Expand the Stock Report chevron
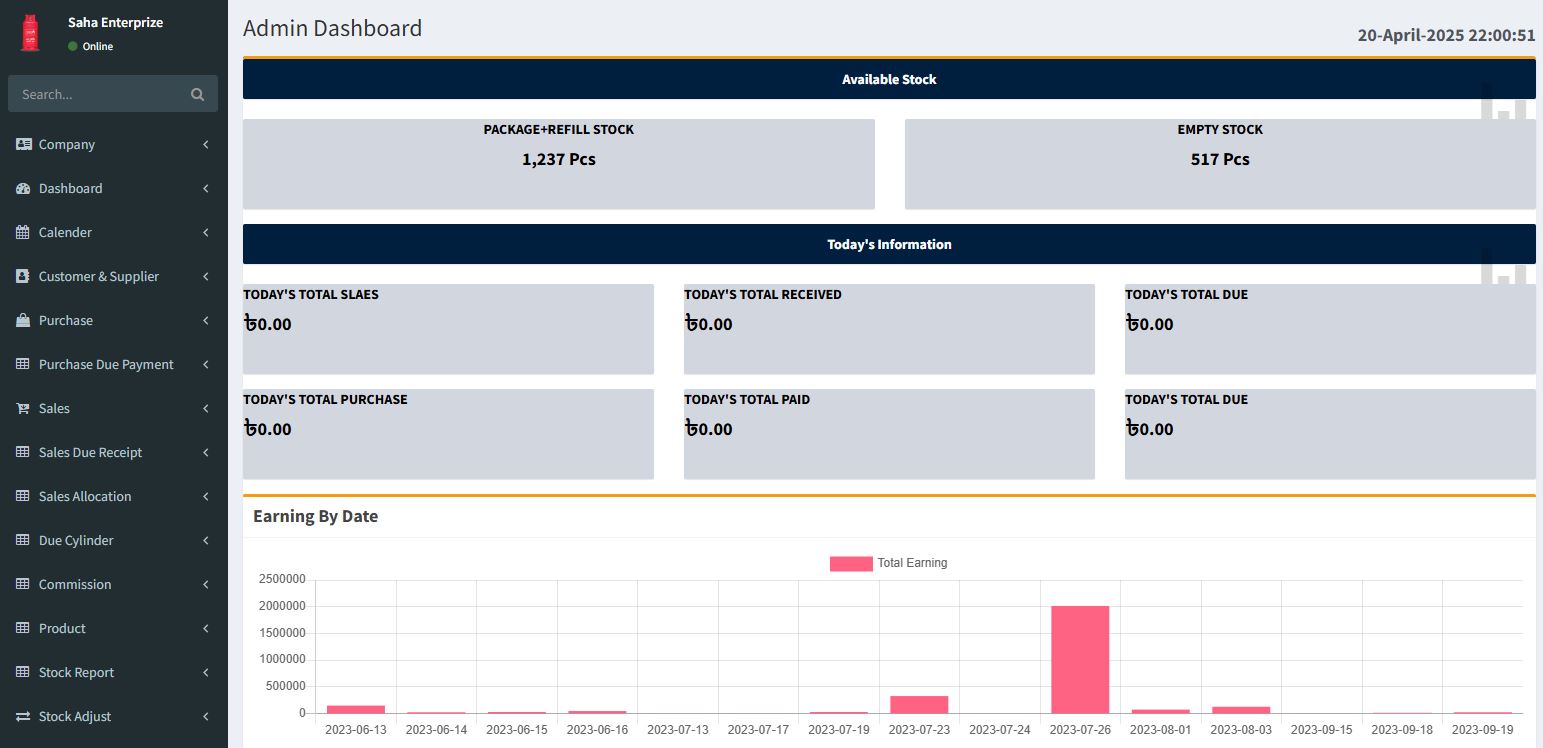This screenshot has height=748, width=1543. (206, 673)
